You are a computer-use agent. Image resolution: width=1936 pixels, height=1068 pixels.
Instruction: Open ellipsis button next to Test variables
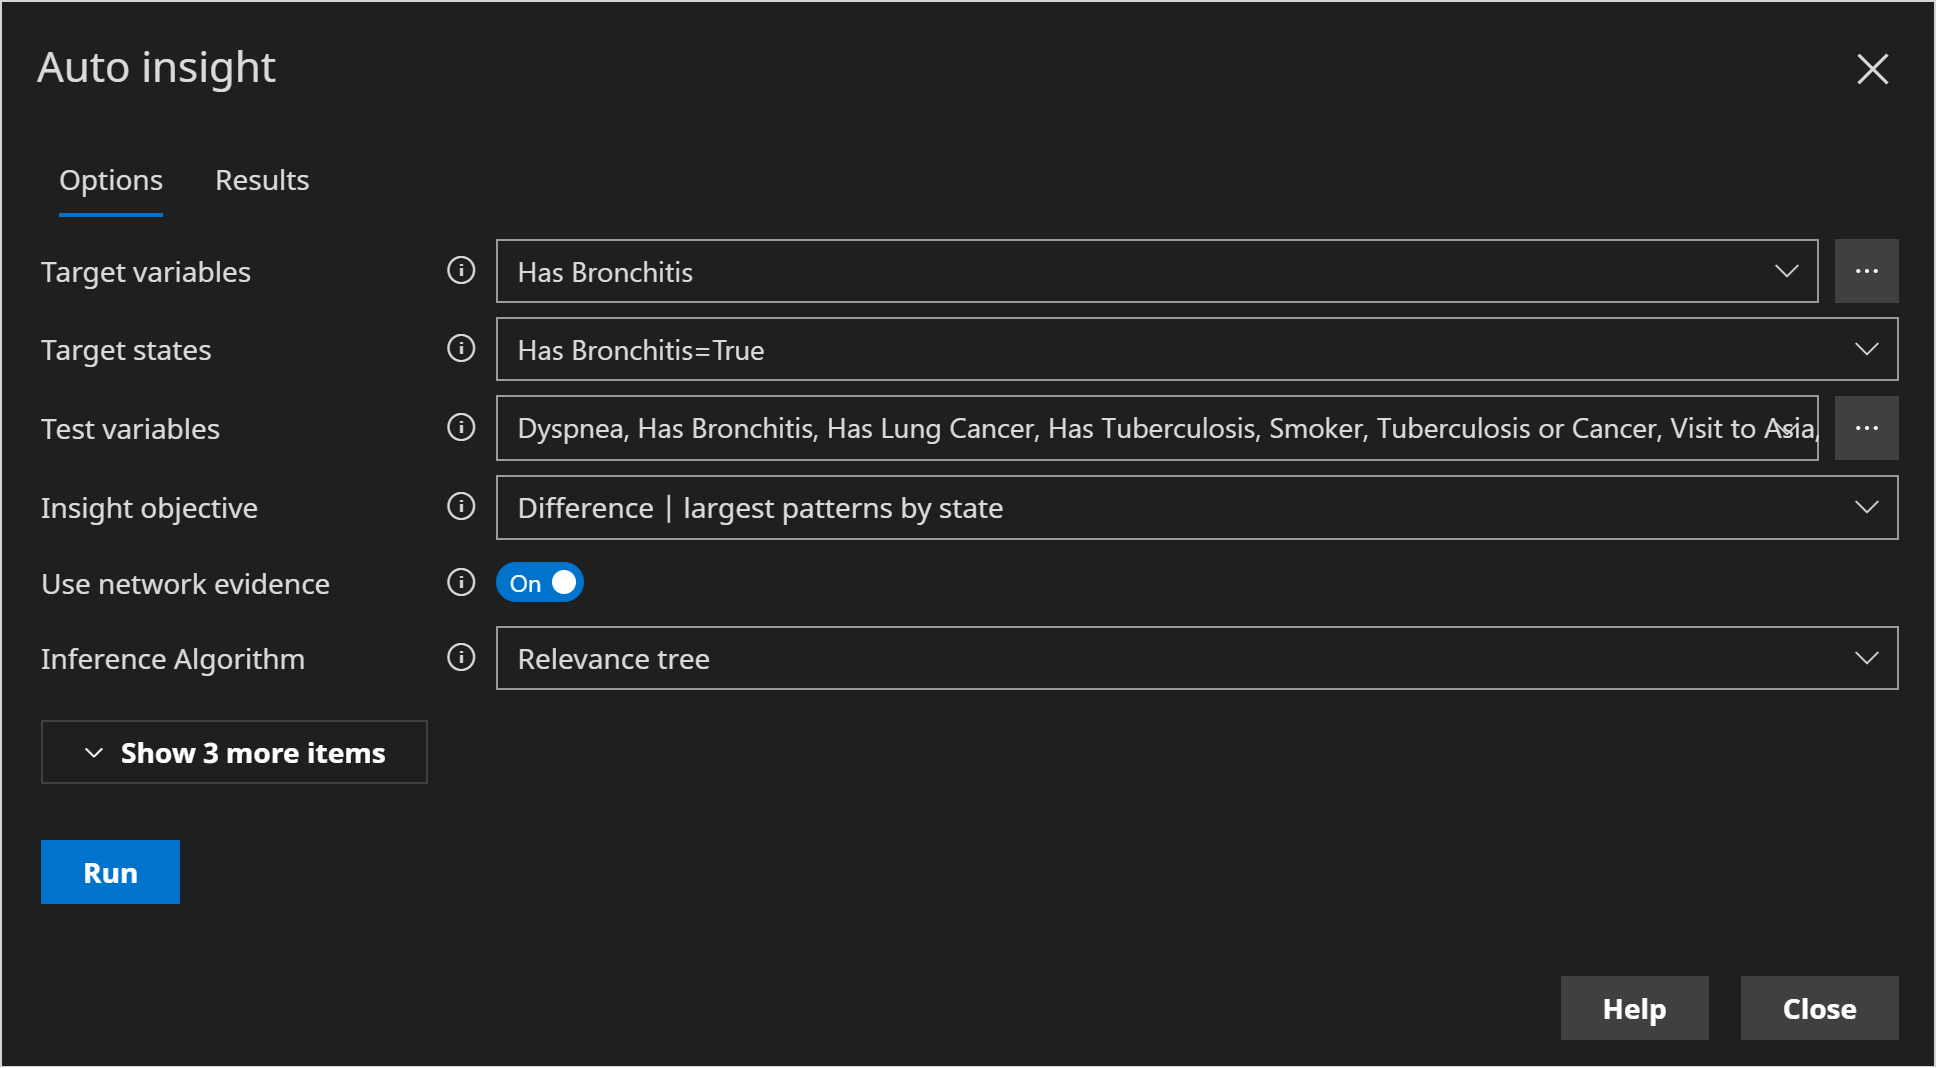(x=1866, y=428)
